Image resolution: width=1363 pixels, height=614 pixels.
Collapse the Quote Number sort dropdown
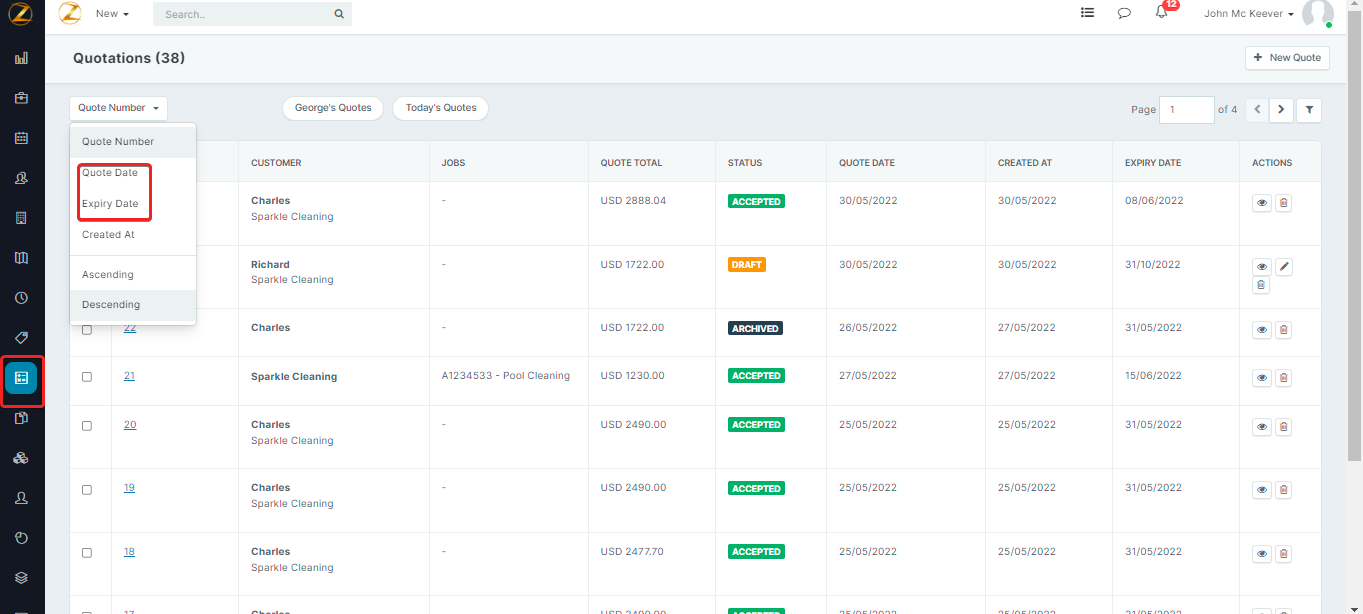click(119, 108)
